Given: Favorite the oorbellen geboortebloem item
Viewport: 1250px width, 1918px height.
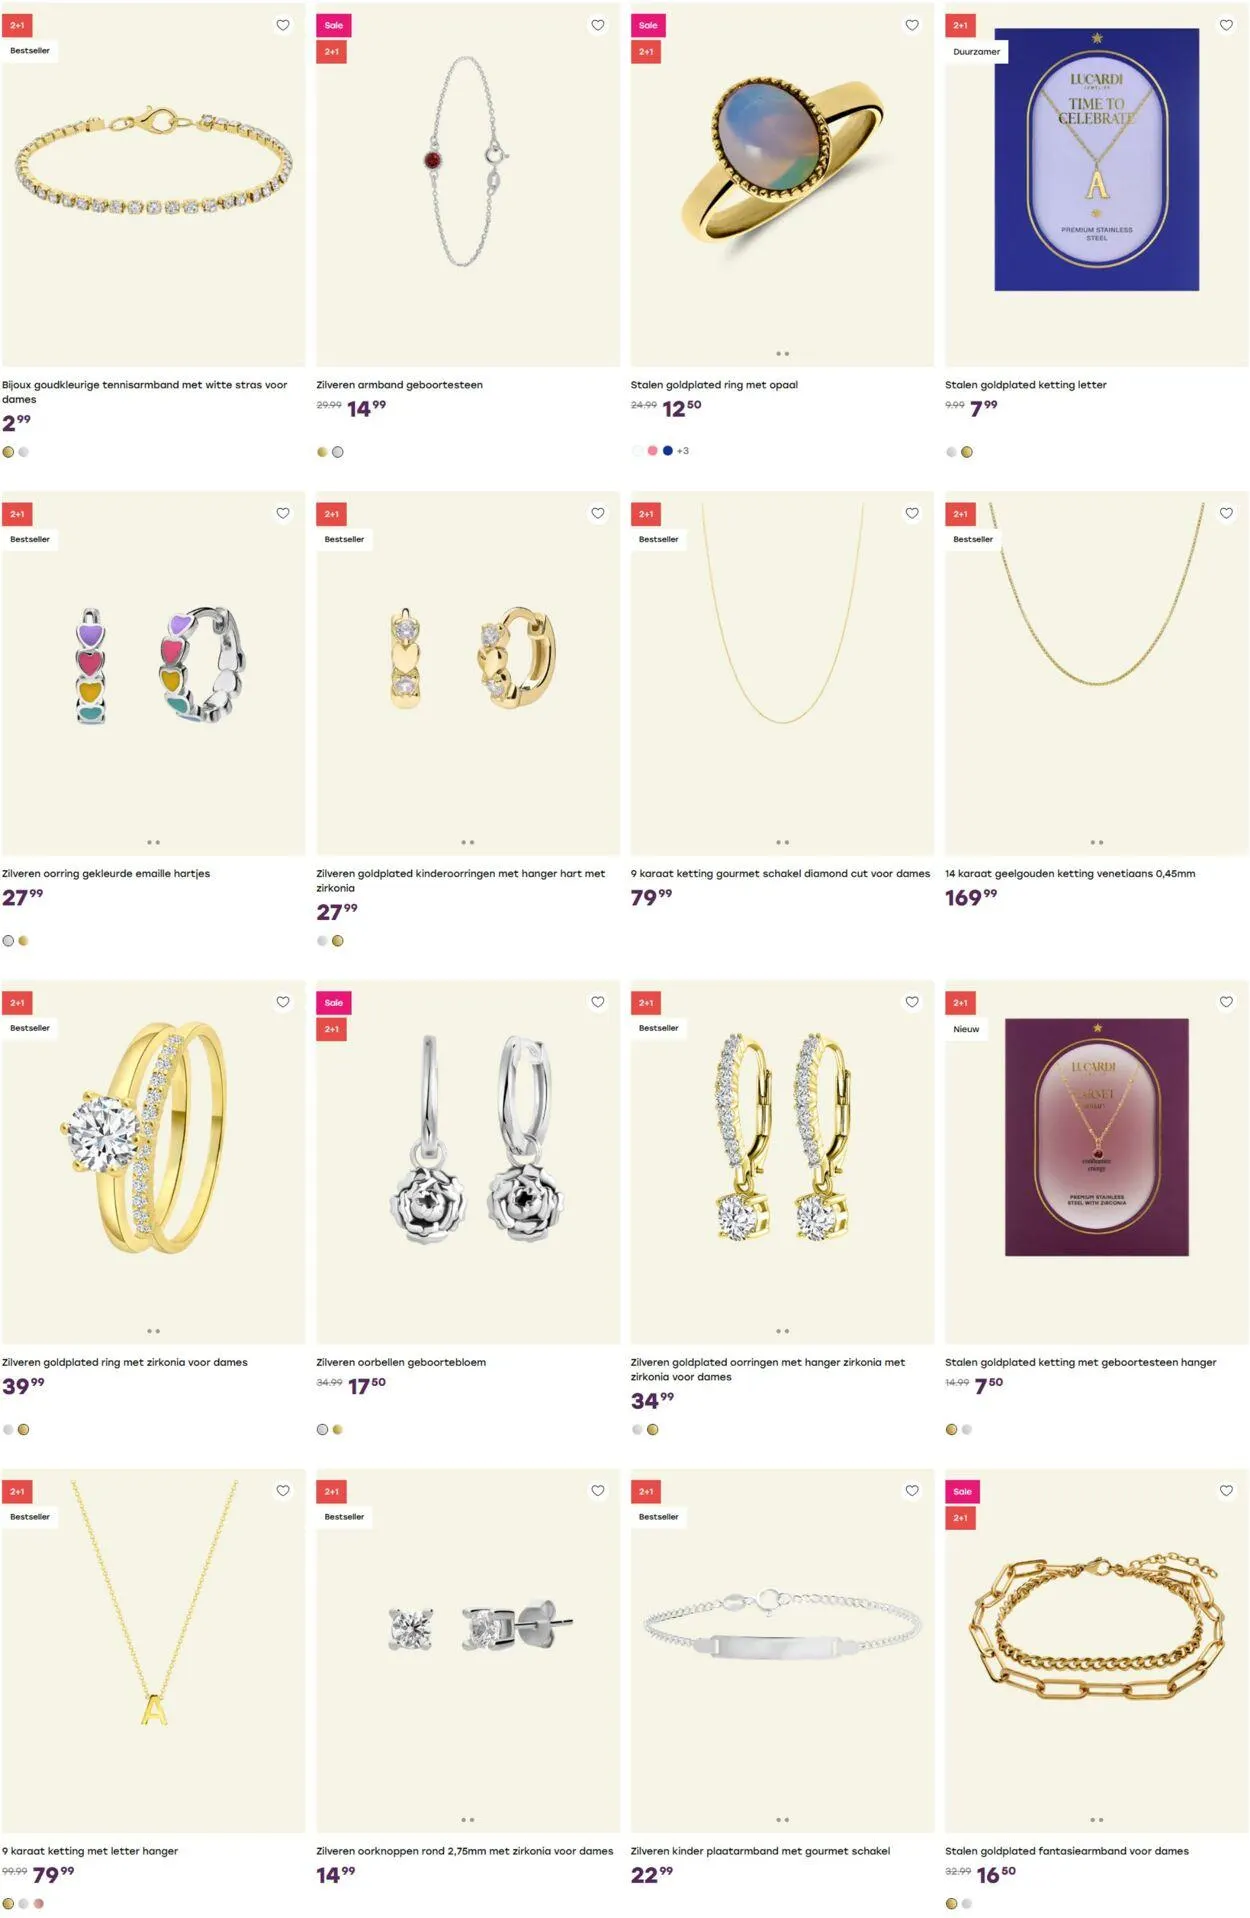Looking at the screenshot, I should click(597, 1002).
